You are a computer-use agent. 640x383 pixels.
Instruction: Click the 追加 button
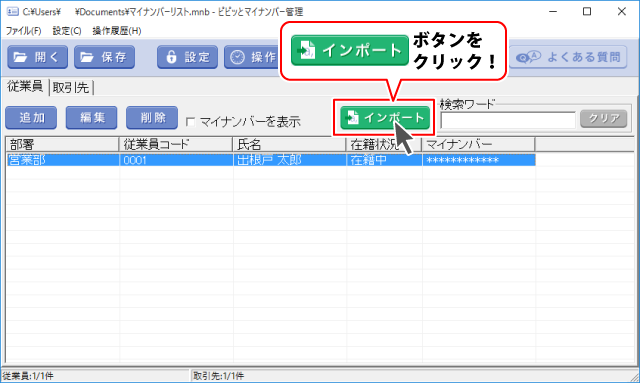point(31,118)
